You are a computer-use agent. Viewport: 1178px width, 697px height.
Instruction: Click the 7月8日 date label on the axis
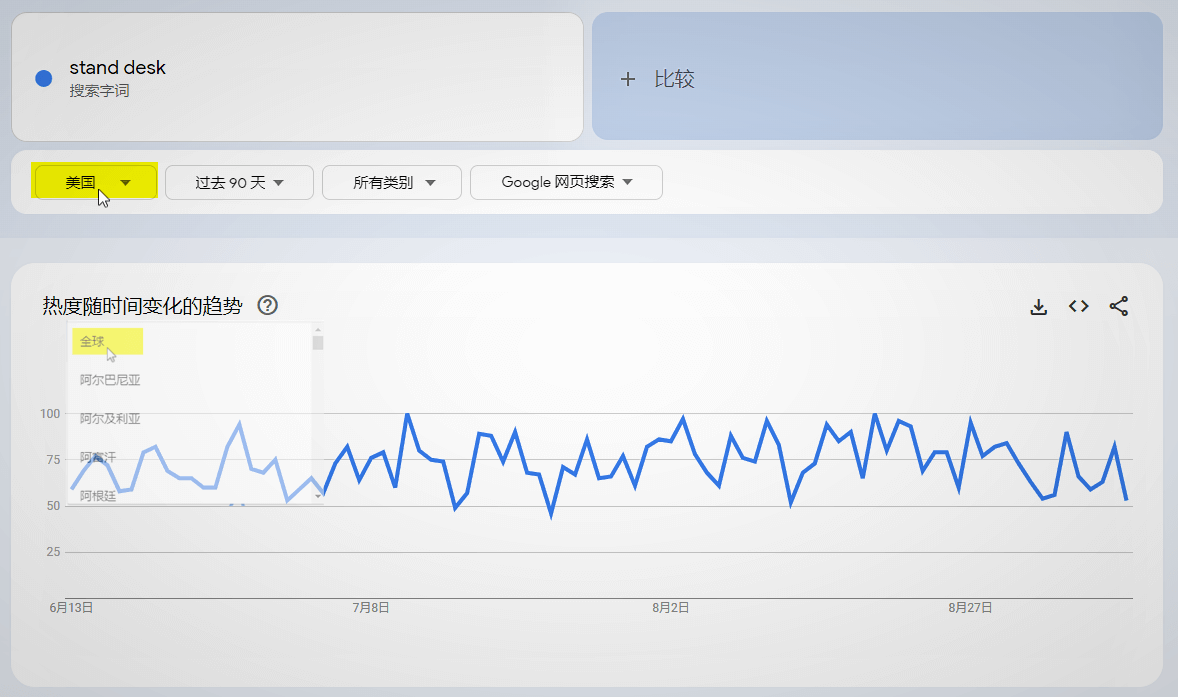tap(371, 608)
